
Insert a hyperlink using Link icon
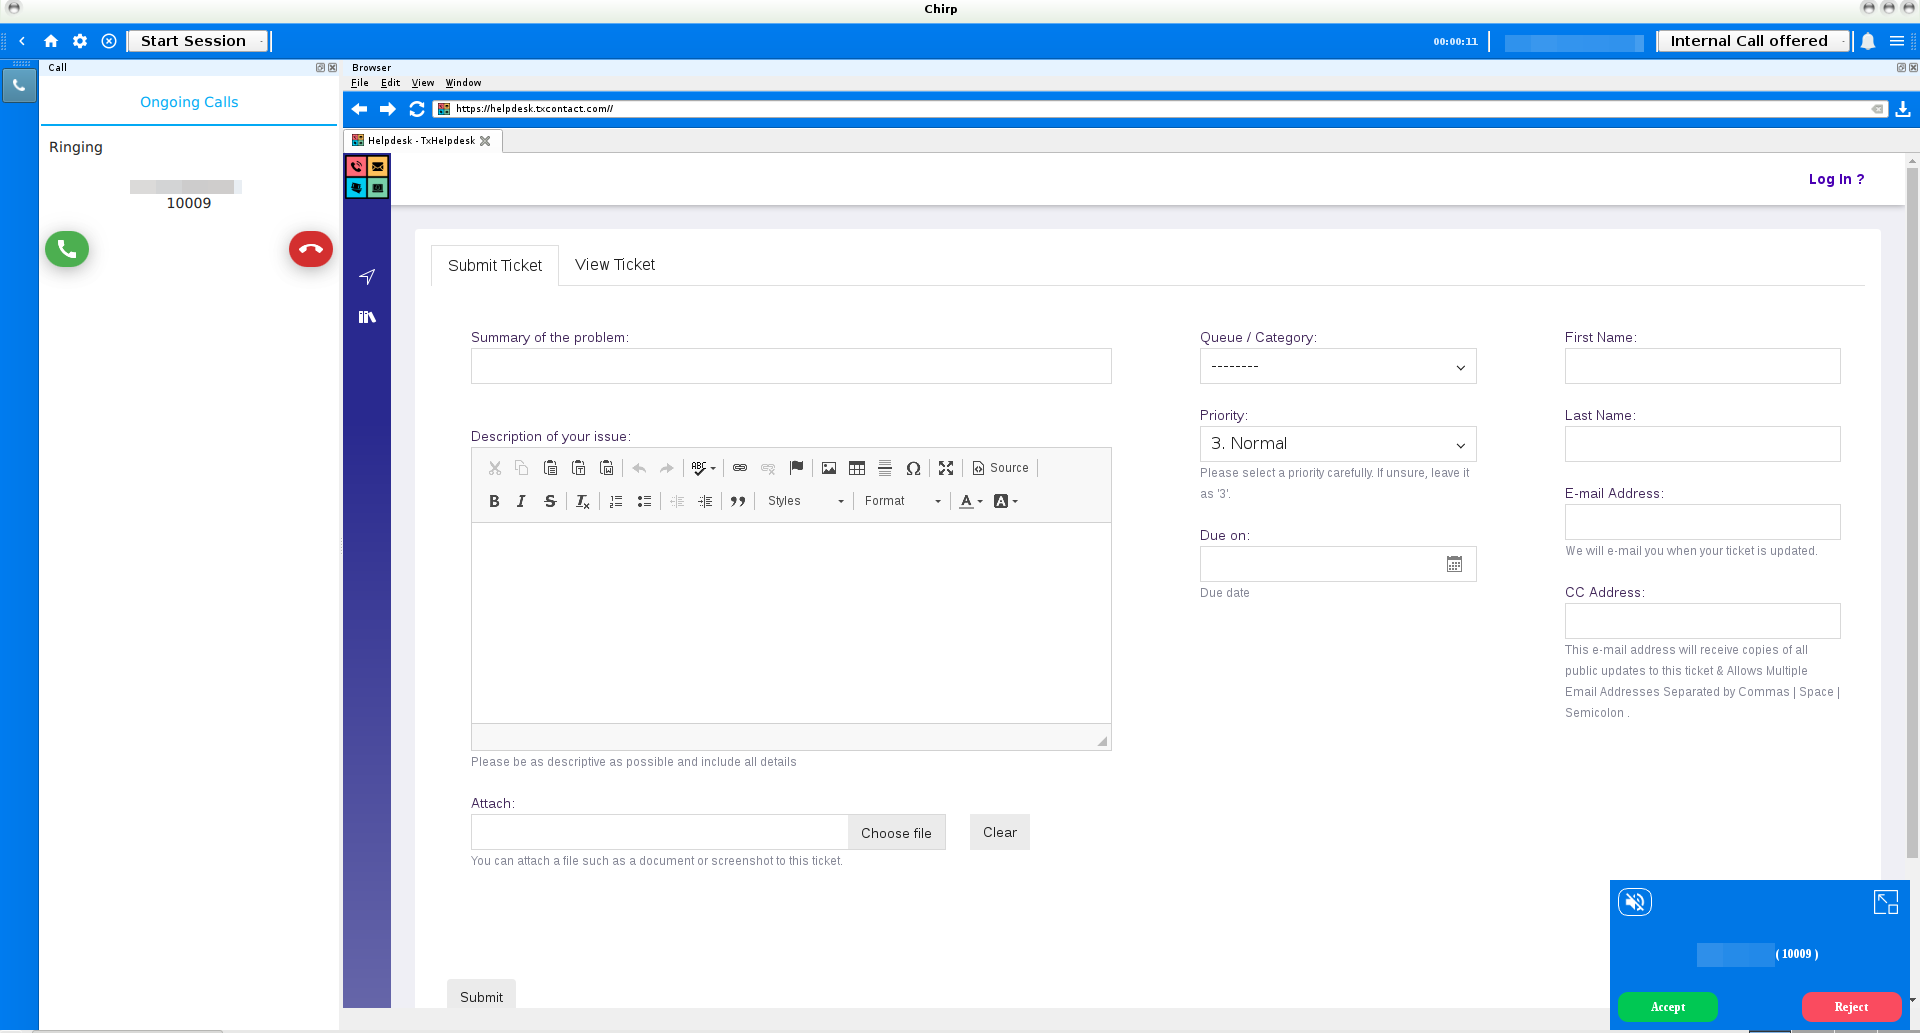pyautogui.click(x=740, y=468)
